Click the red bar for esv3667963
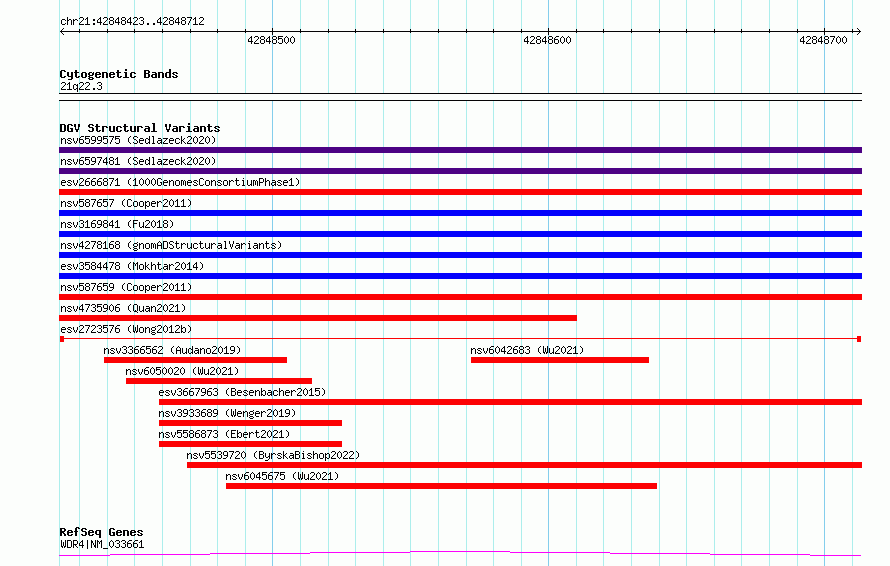This screenshot has height=566, width=890. pyautogui.click(x=510, y=402)
